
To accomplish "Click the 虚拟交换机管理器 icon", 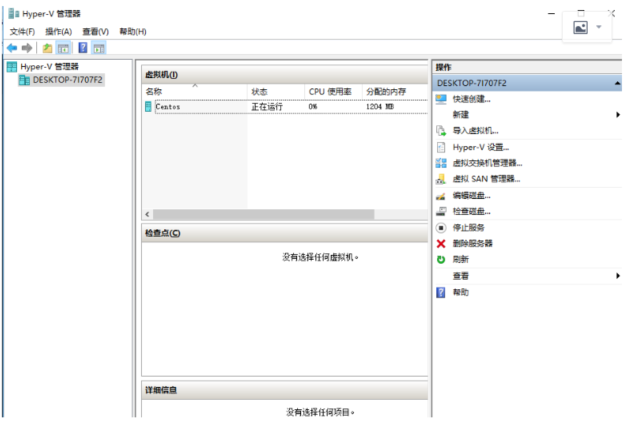I will coord(441,163).
